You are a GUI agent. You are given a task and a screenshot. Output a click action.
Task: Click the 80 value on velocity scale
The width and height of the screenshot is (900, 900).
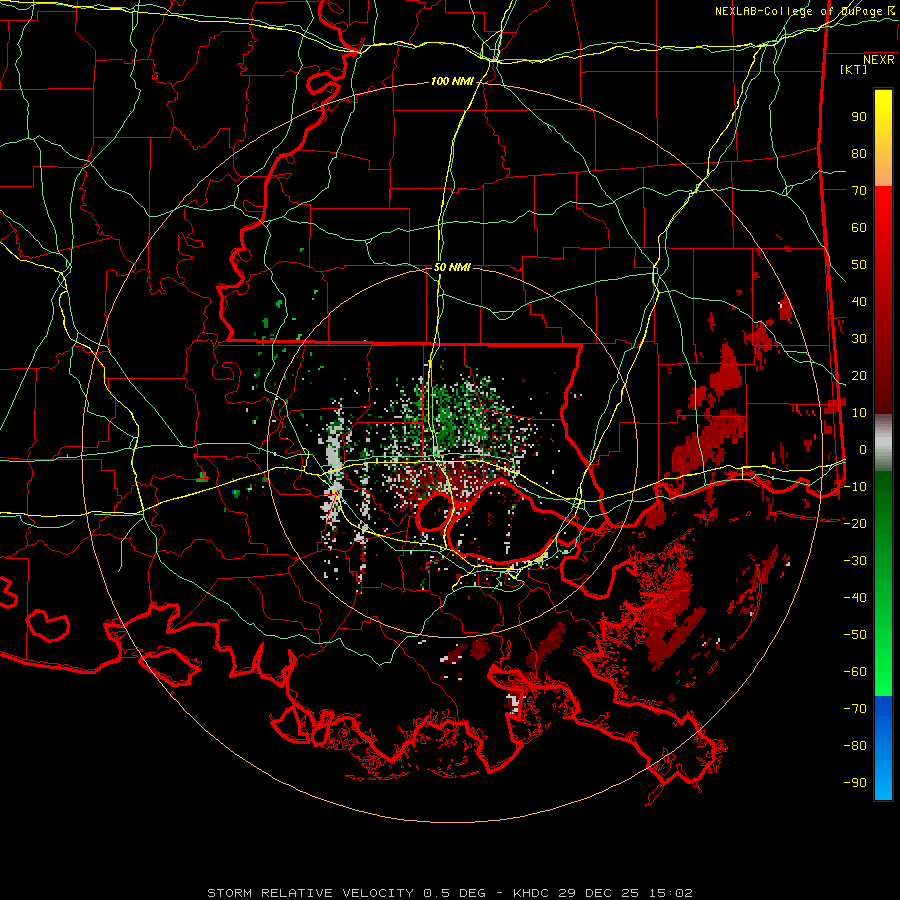point(859,154)
